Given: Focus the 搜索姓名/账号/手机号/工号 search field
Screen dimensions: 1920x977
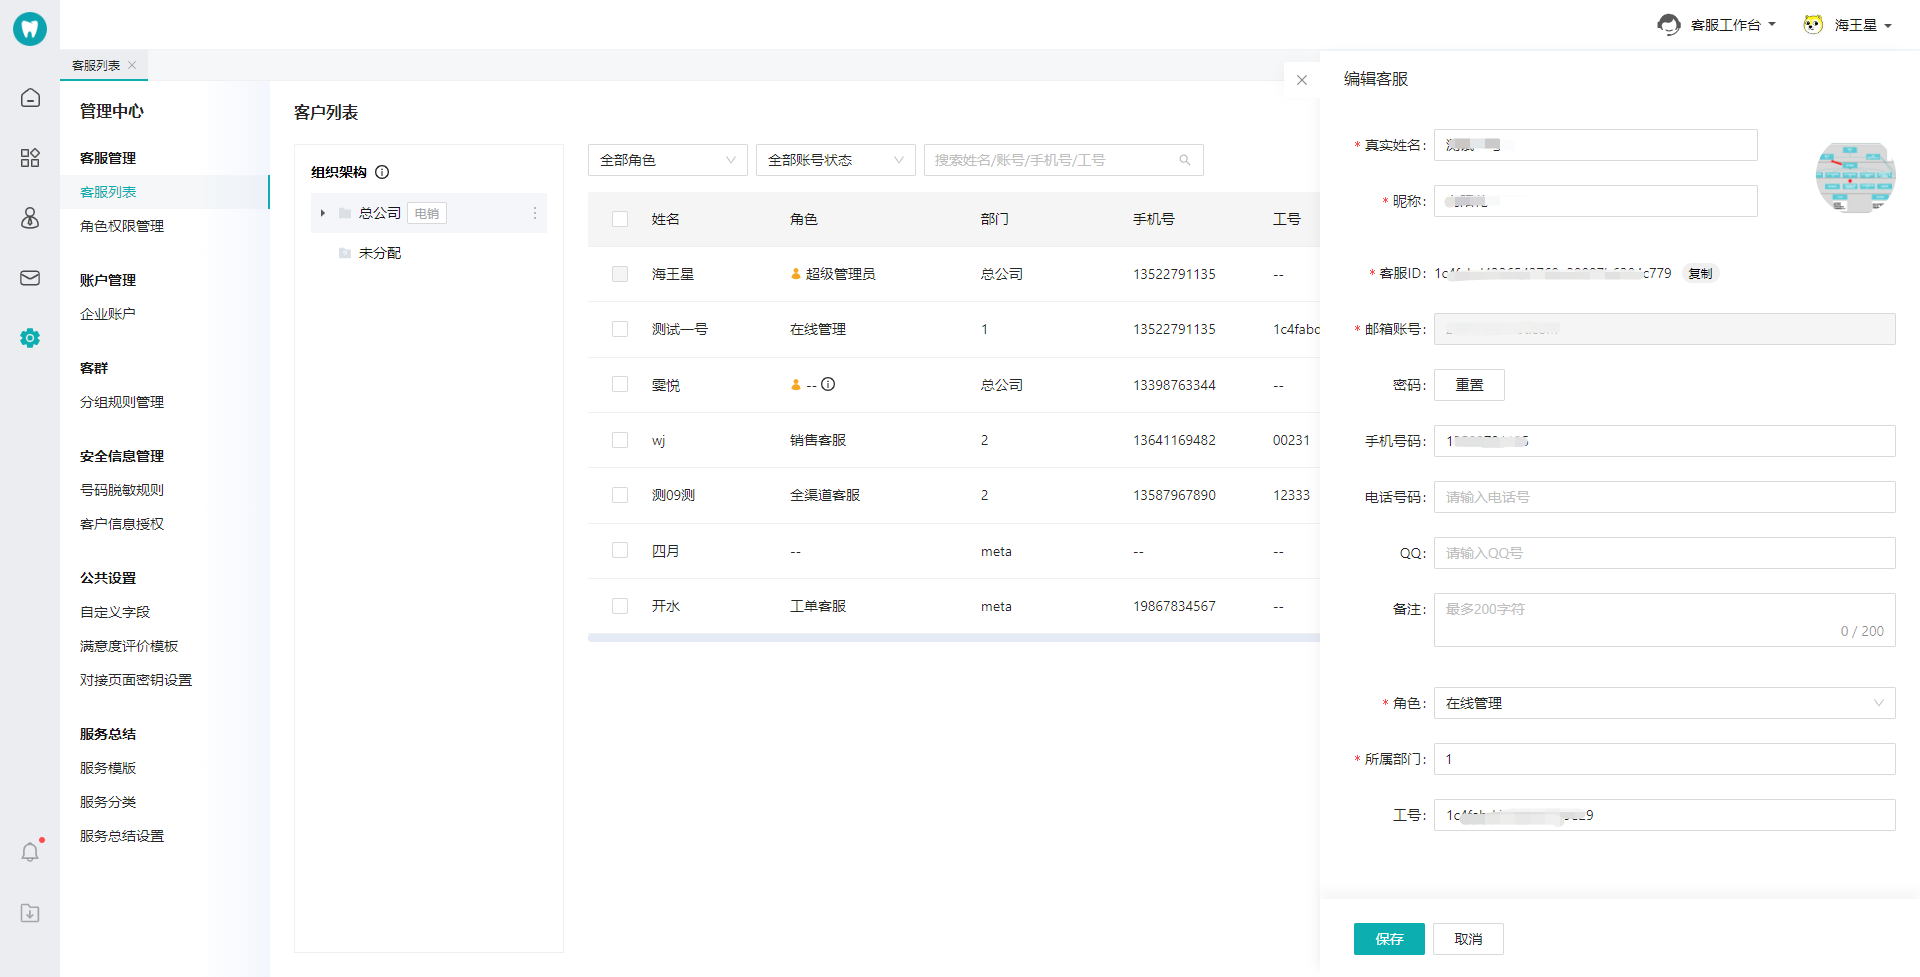Looking at the screenshot, I should [1064, 160].
